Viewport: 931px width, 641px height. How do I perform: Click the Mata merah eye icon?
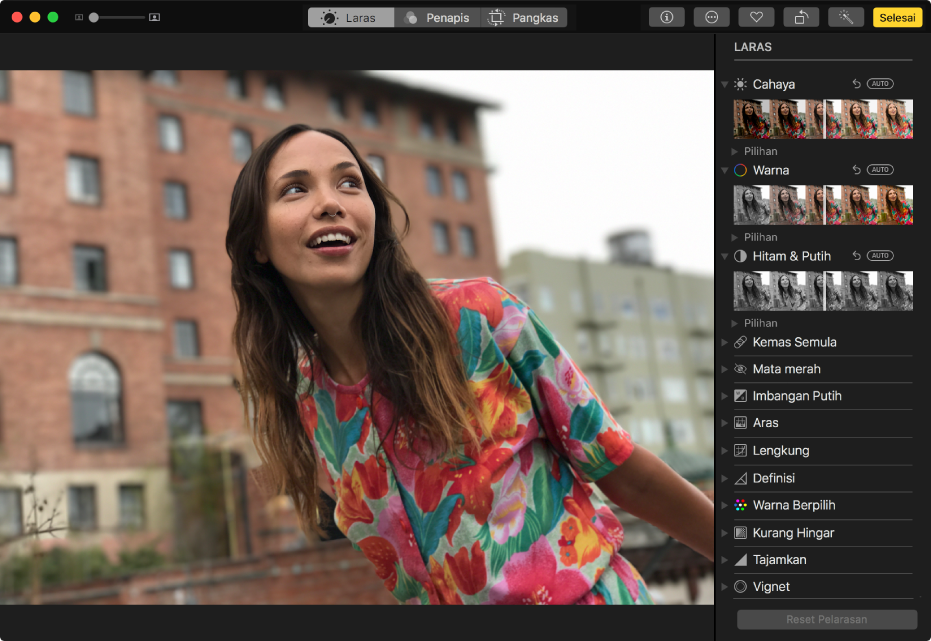click(x=740, y=369)
